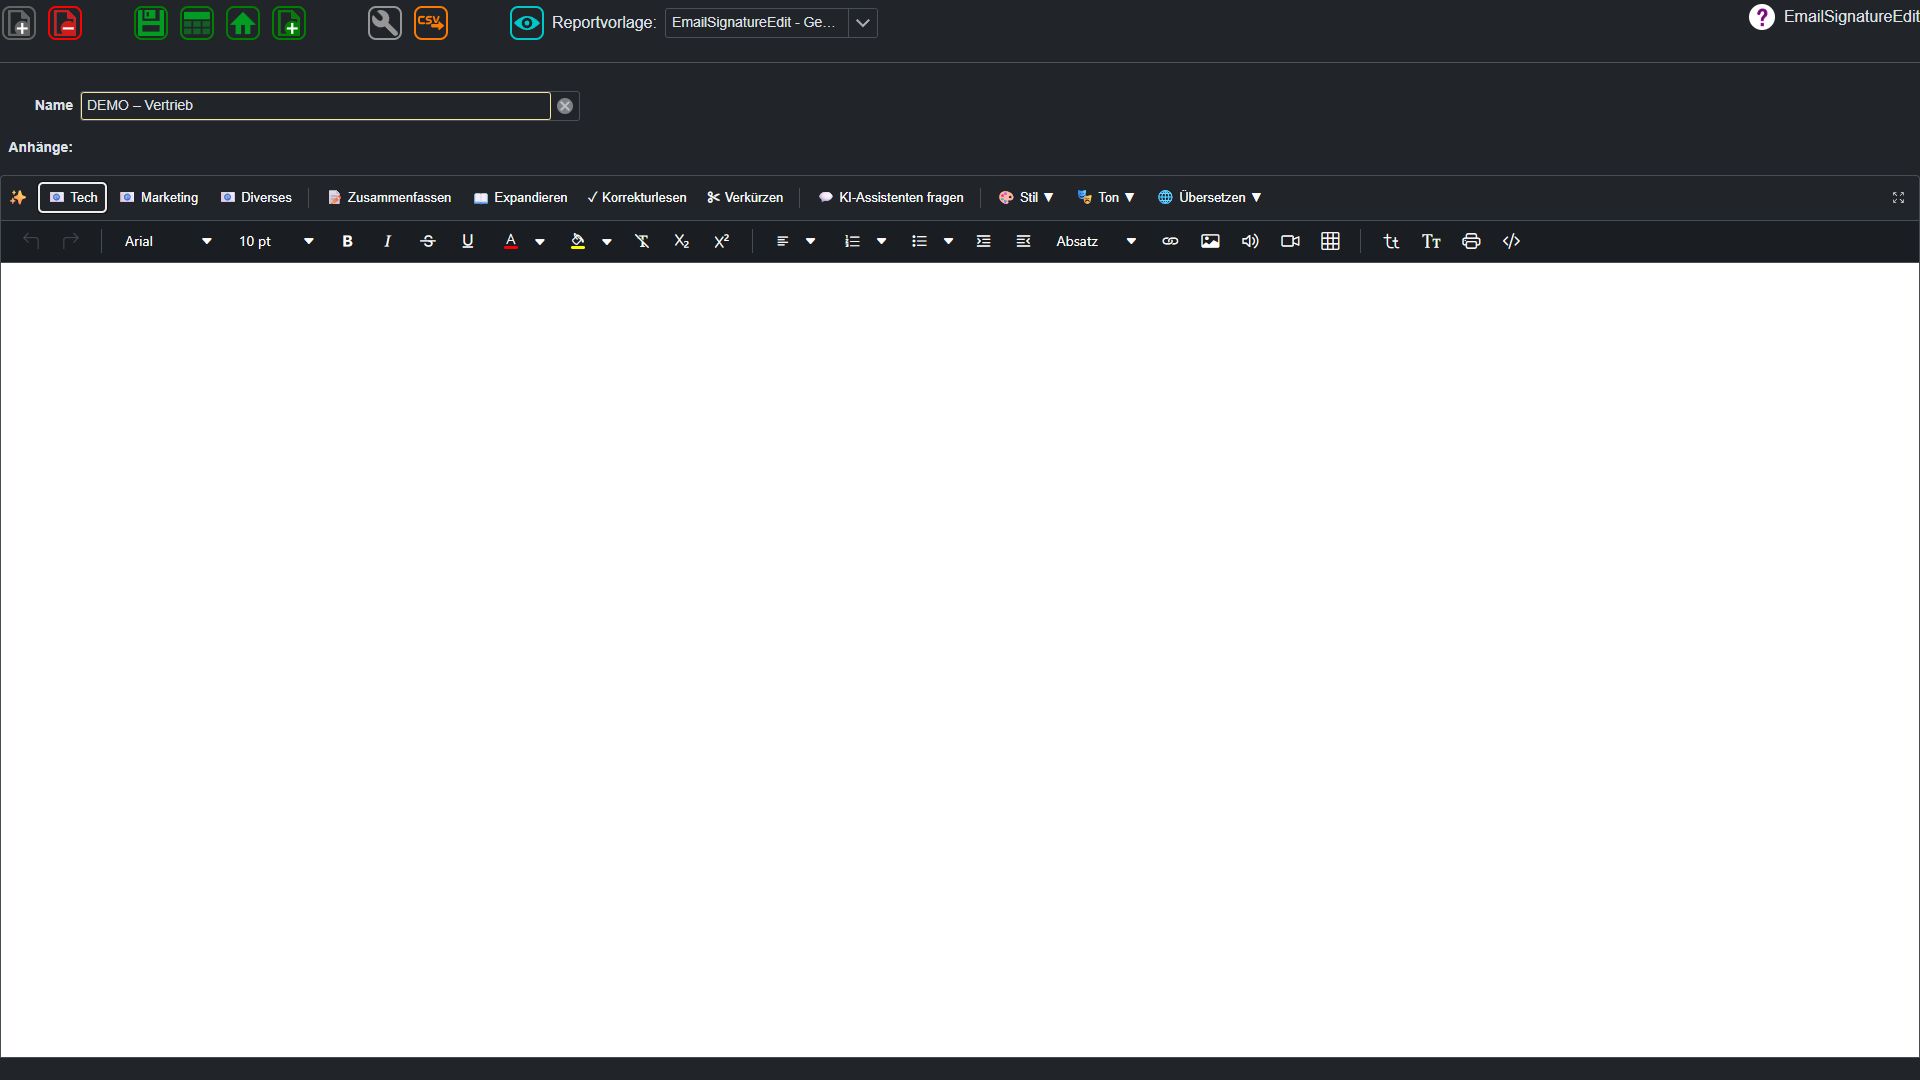Expand the Ton menu

[1106, 197]
